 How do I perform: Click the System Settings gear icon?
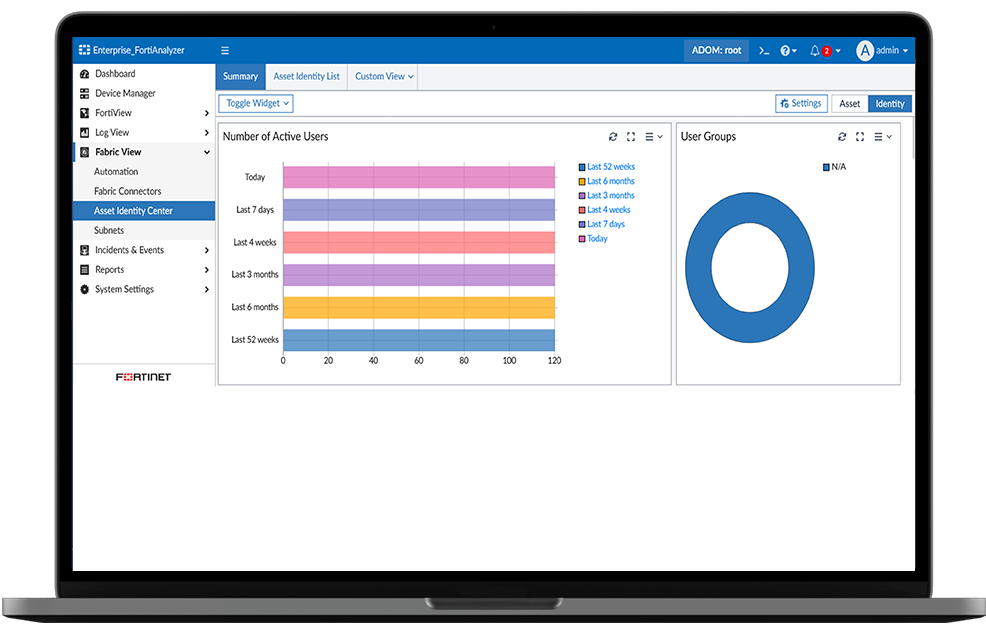click(84, 289)
